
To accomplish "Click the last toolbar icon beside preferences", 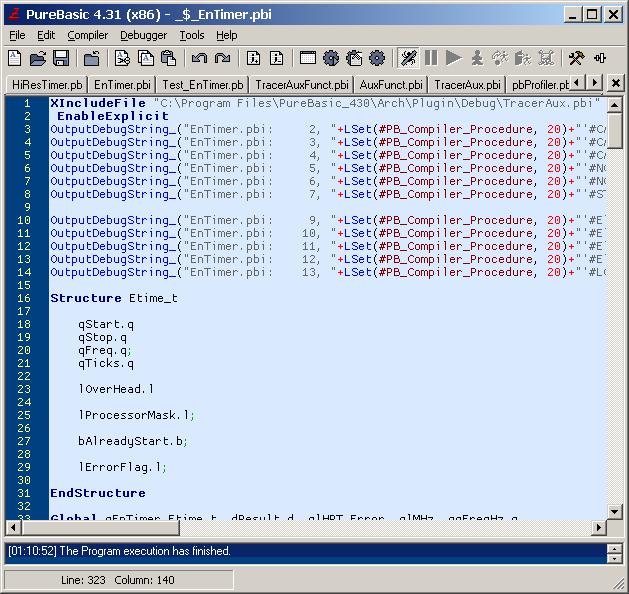I will [600, 58].
